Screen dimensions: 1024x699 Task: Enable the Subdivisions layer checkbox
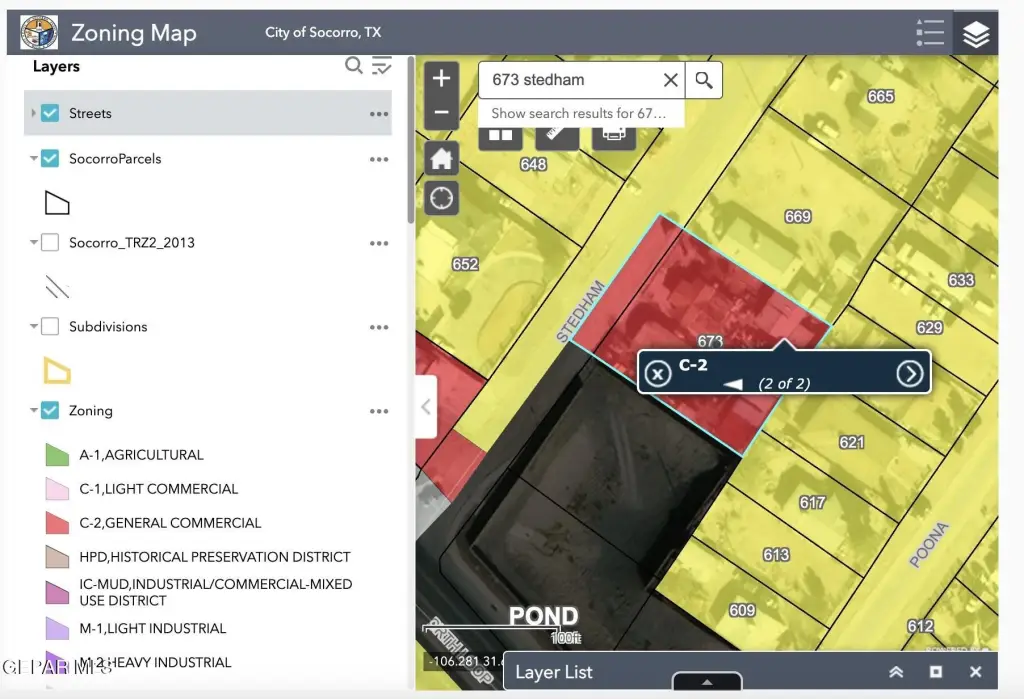(x=50, y=327)
